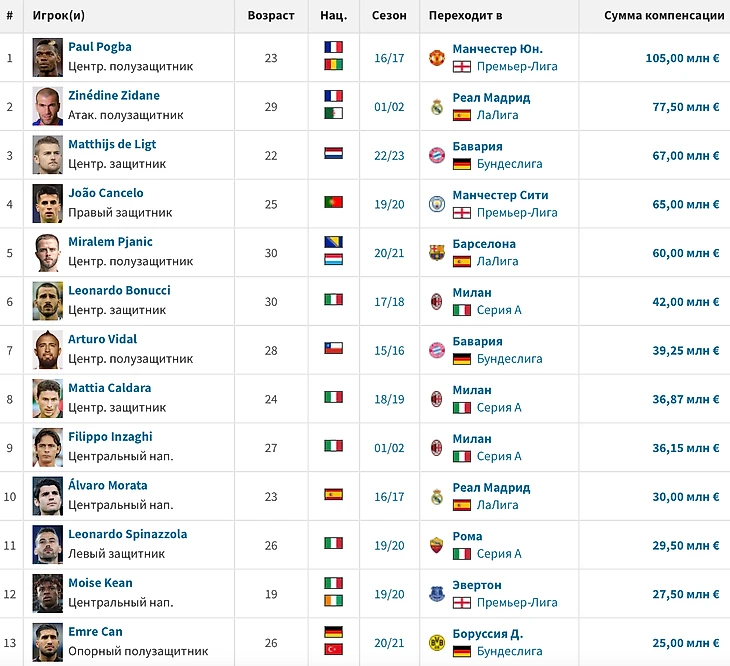Click the Borussia Dortmund club crest

point(436,643)
